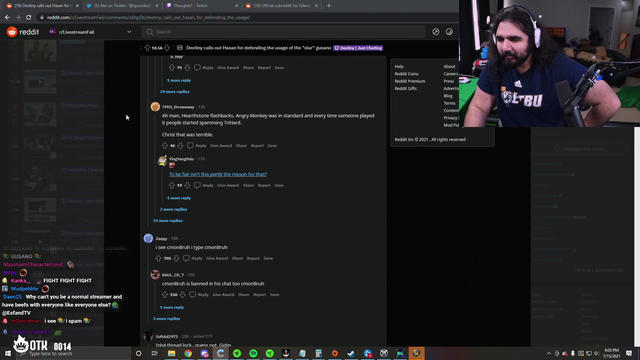Switch to the Thoughts? - Twitch tab

(202, 6)
